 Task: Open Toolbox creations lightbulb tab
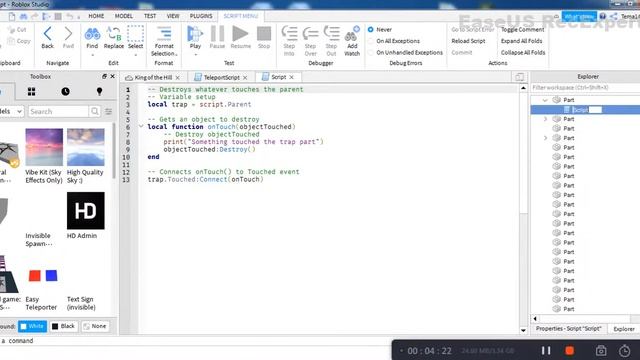point(99,91)
